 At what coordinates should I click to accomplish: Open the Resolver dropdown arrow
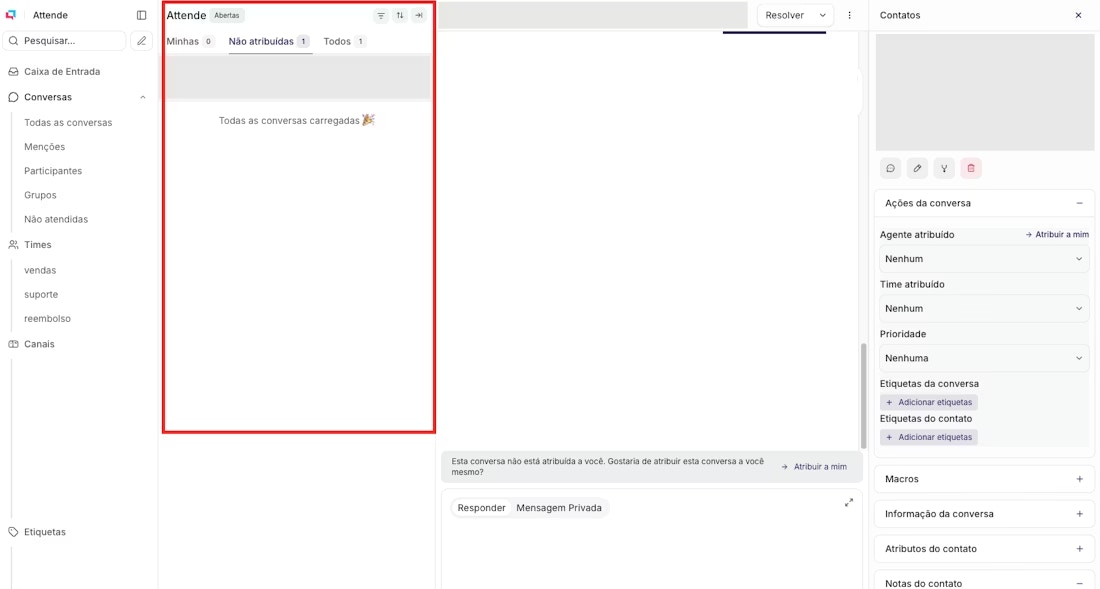click(x=822, y=15)
